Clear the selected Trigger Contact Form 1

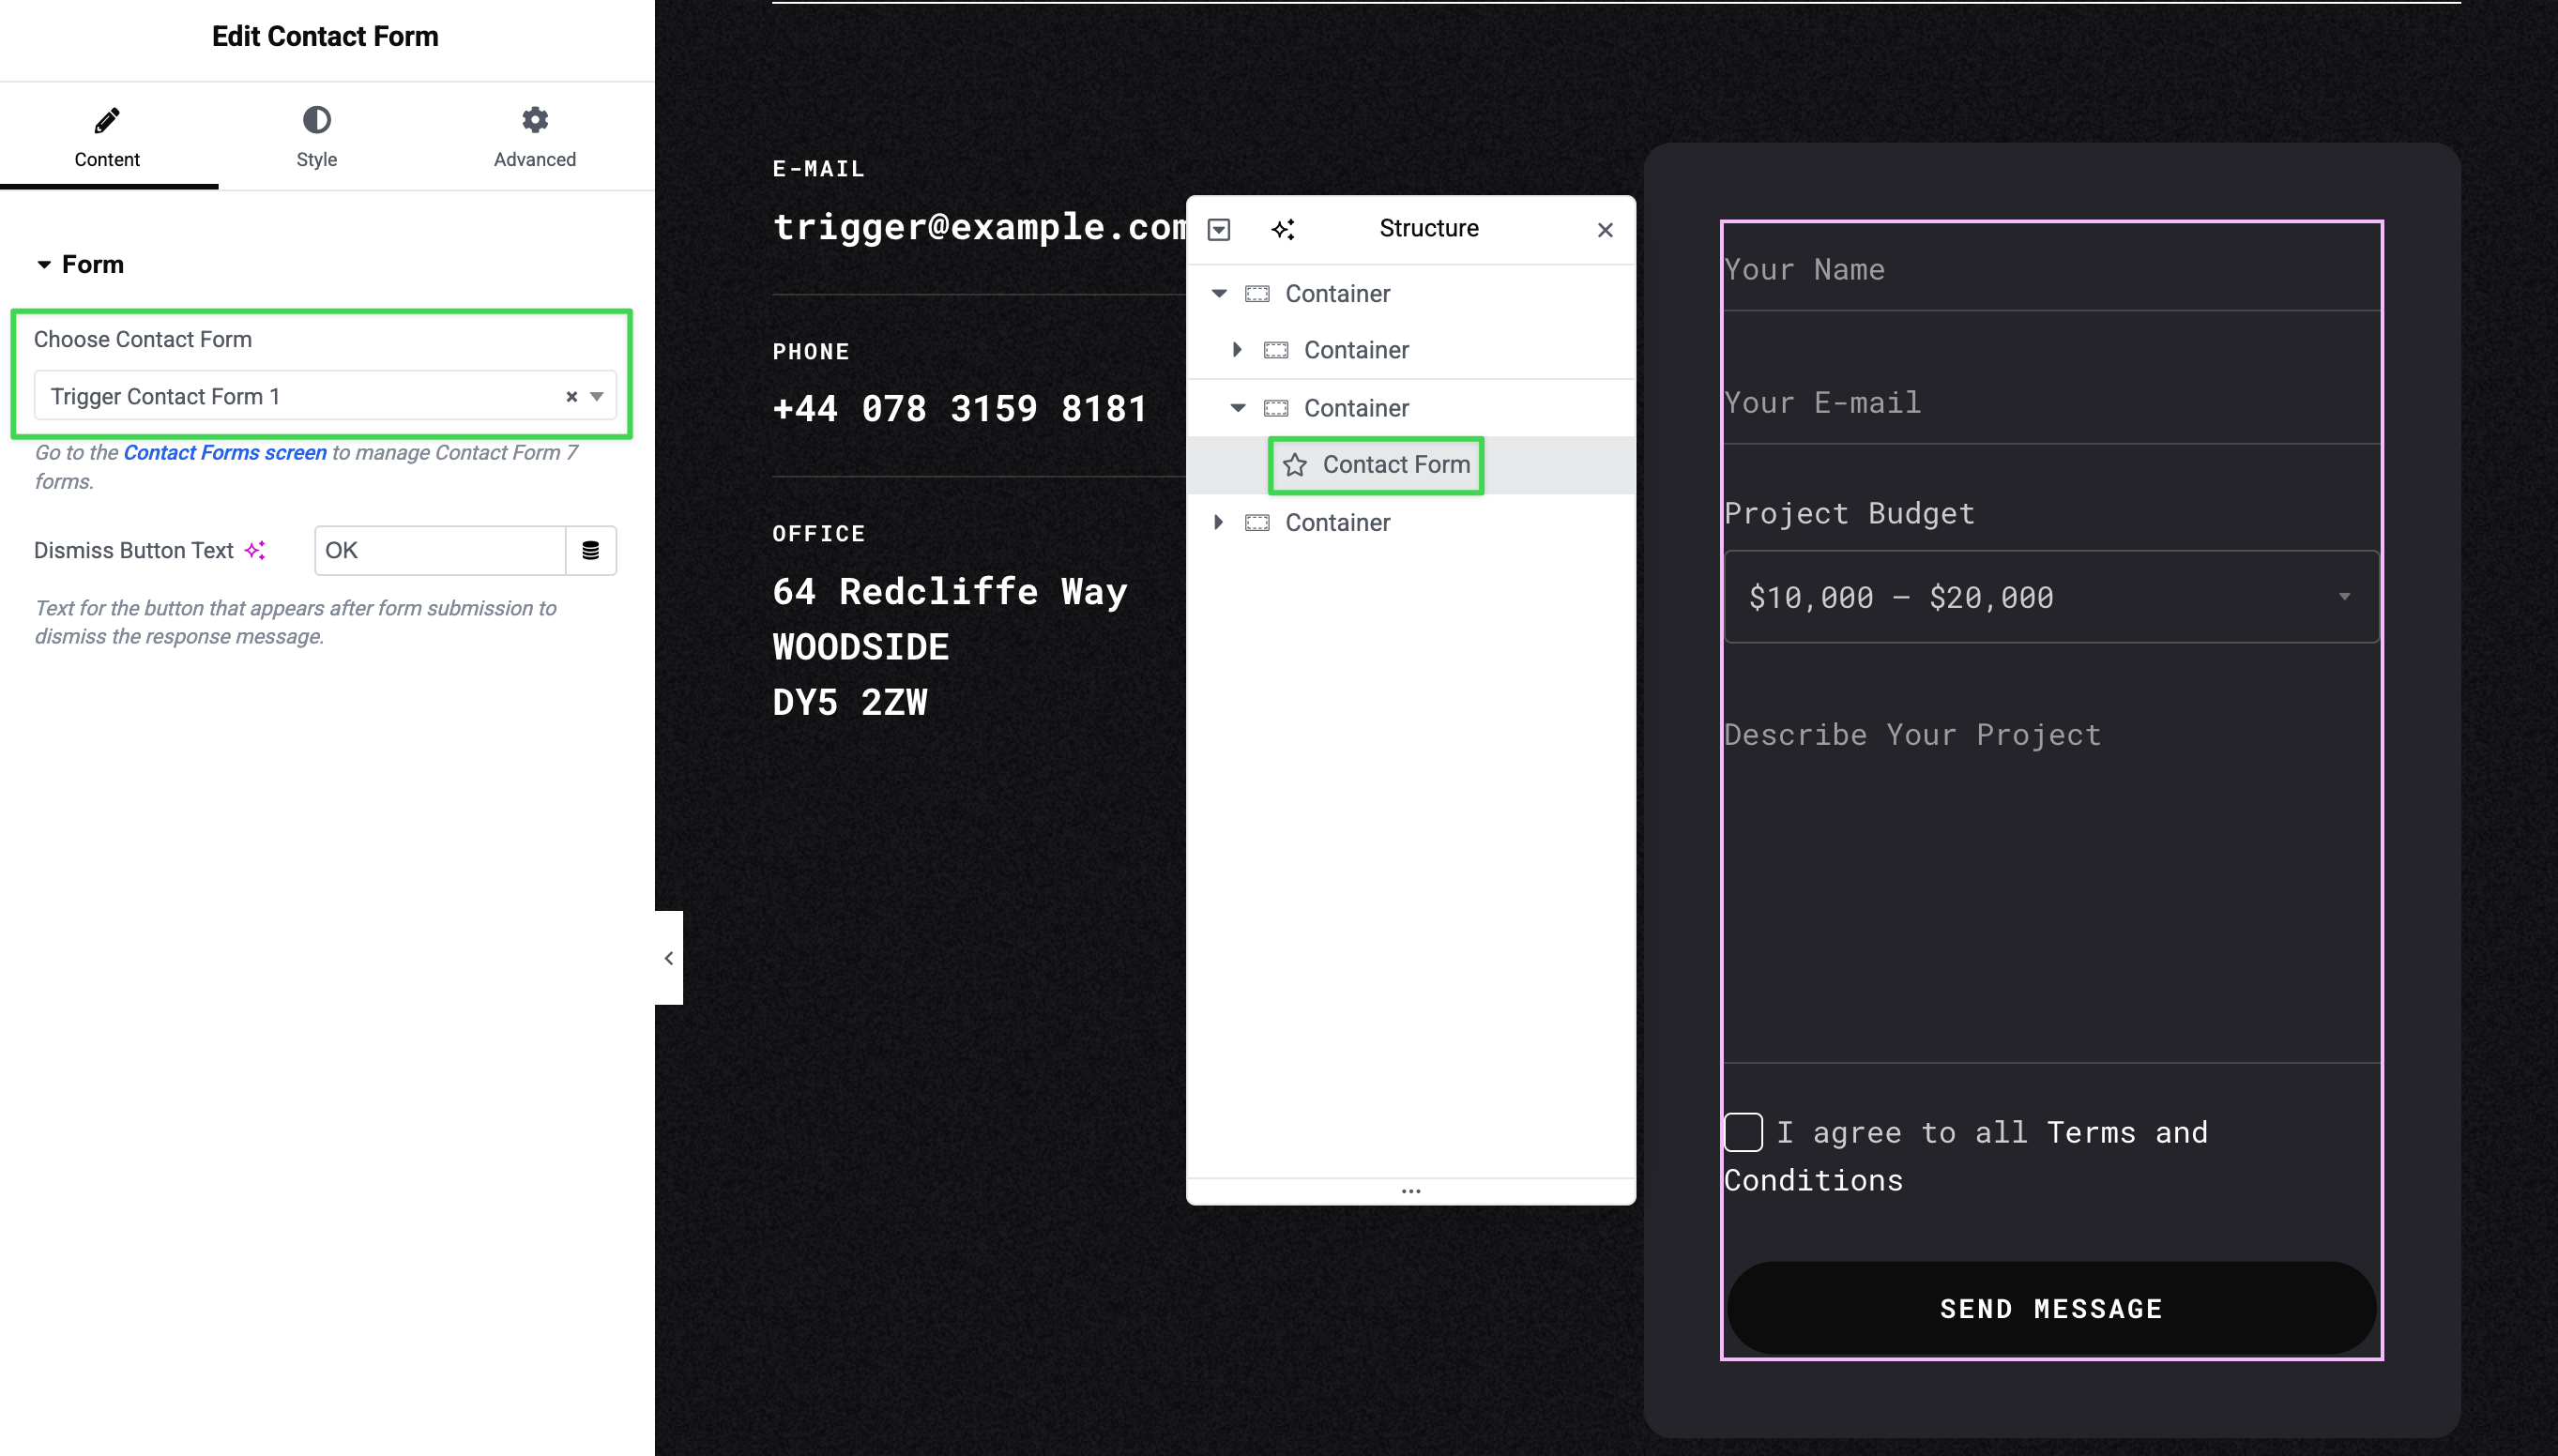point(571,397)
